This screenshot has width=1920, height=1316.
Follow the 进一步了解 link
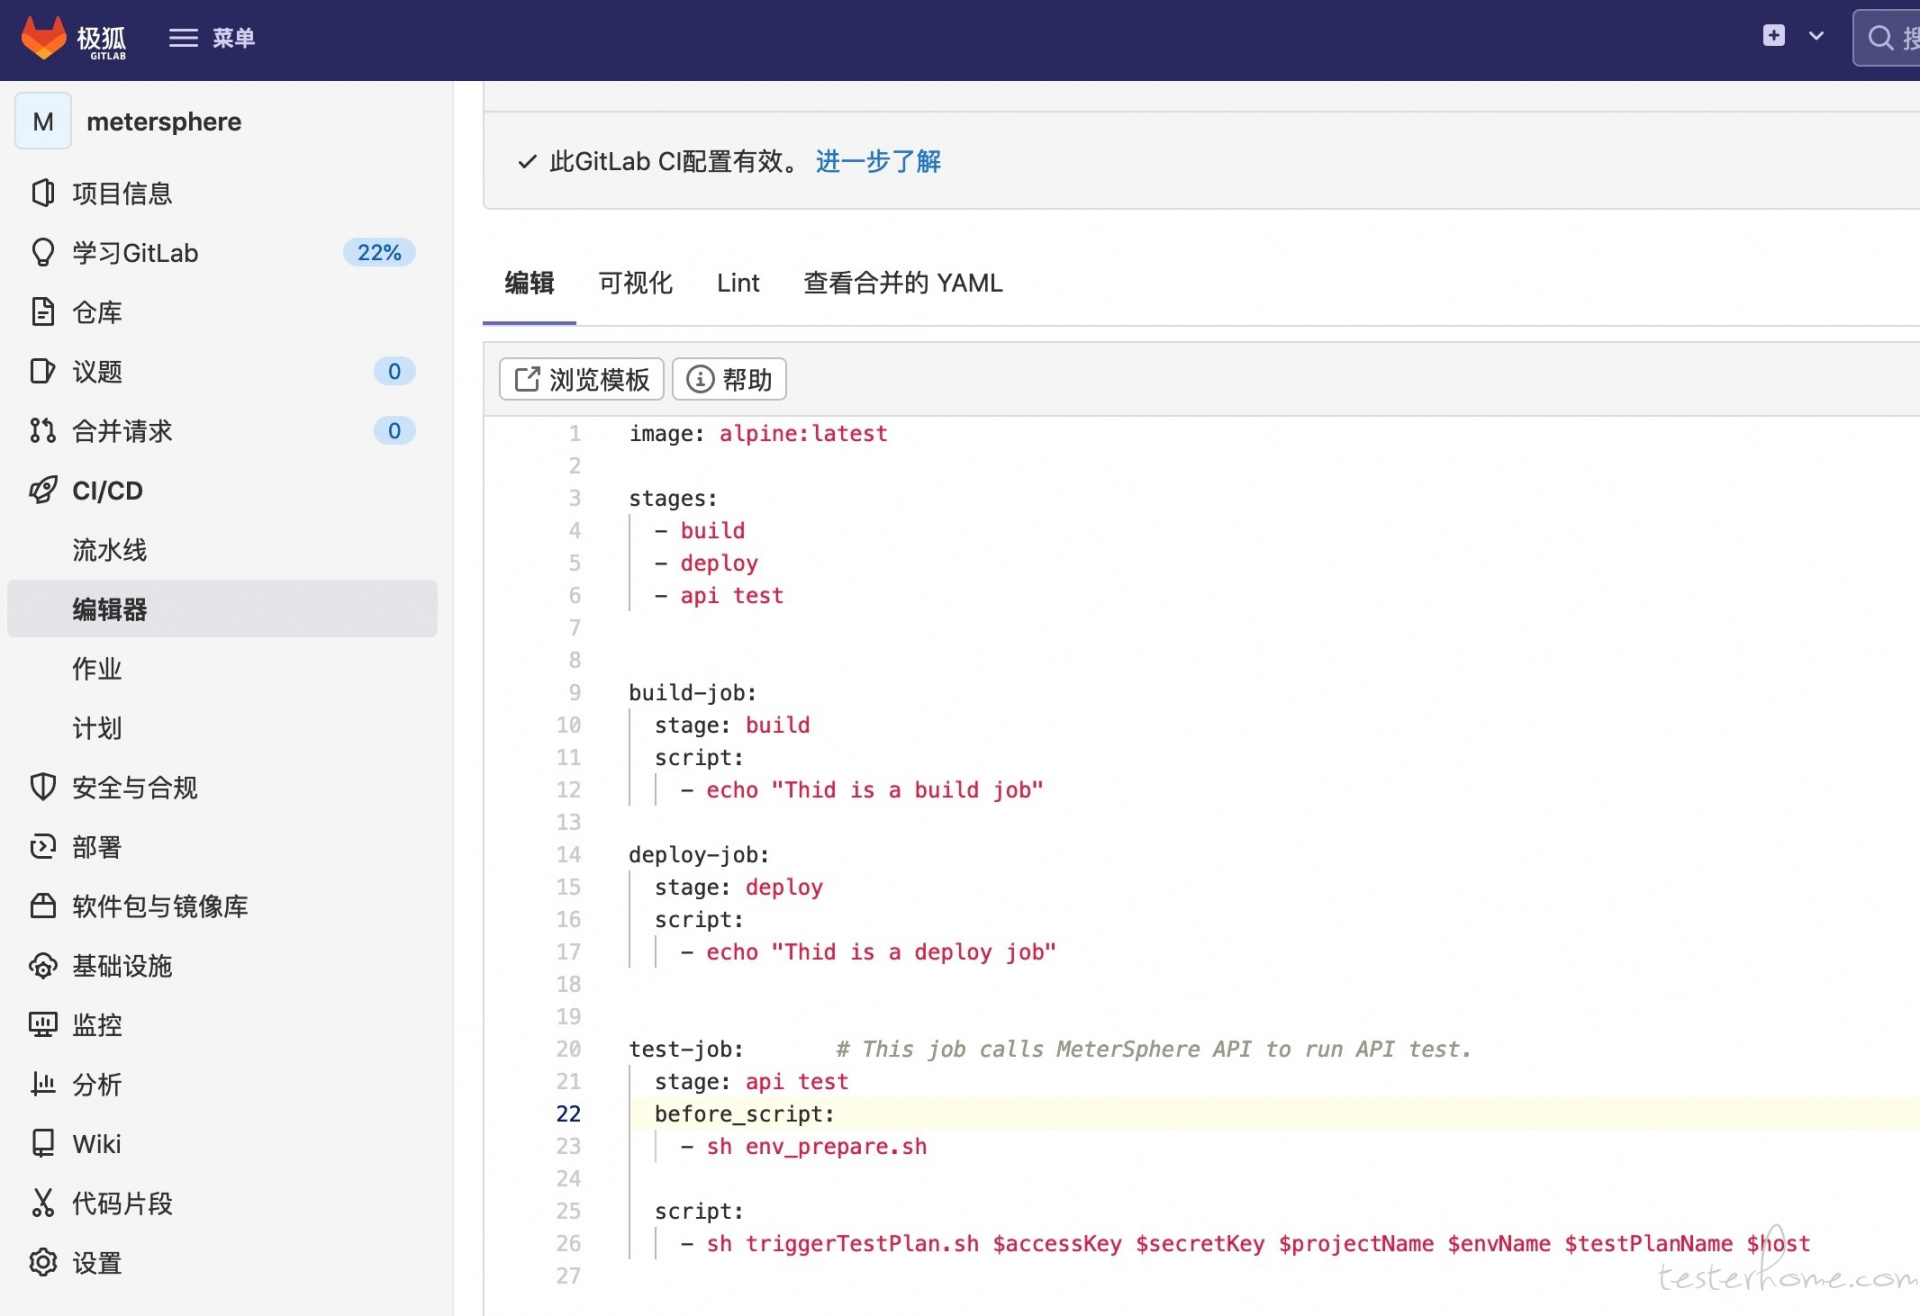(879, 162)
